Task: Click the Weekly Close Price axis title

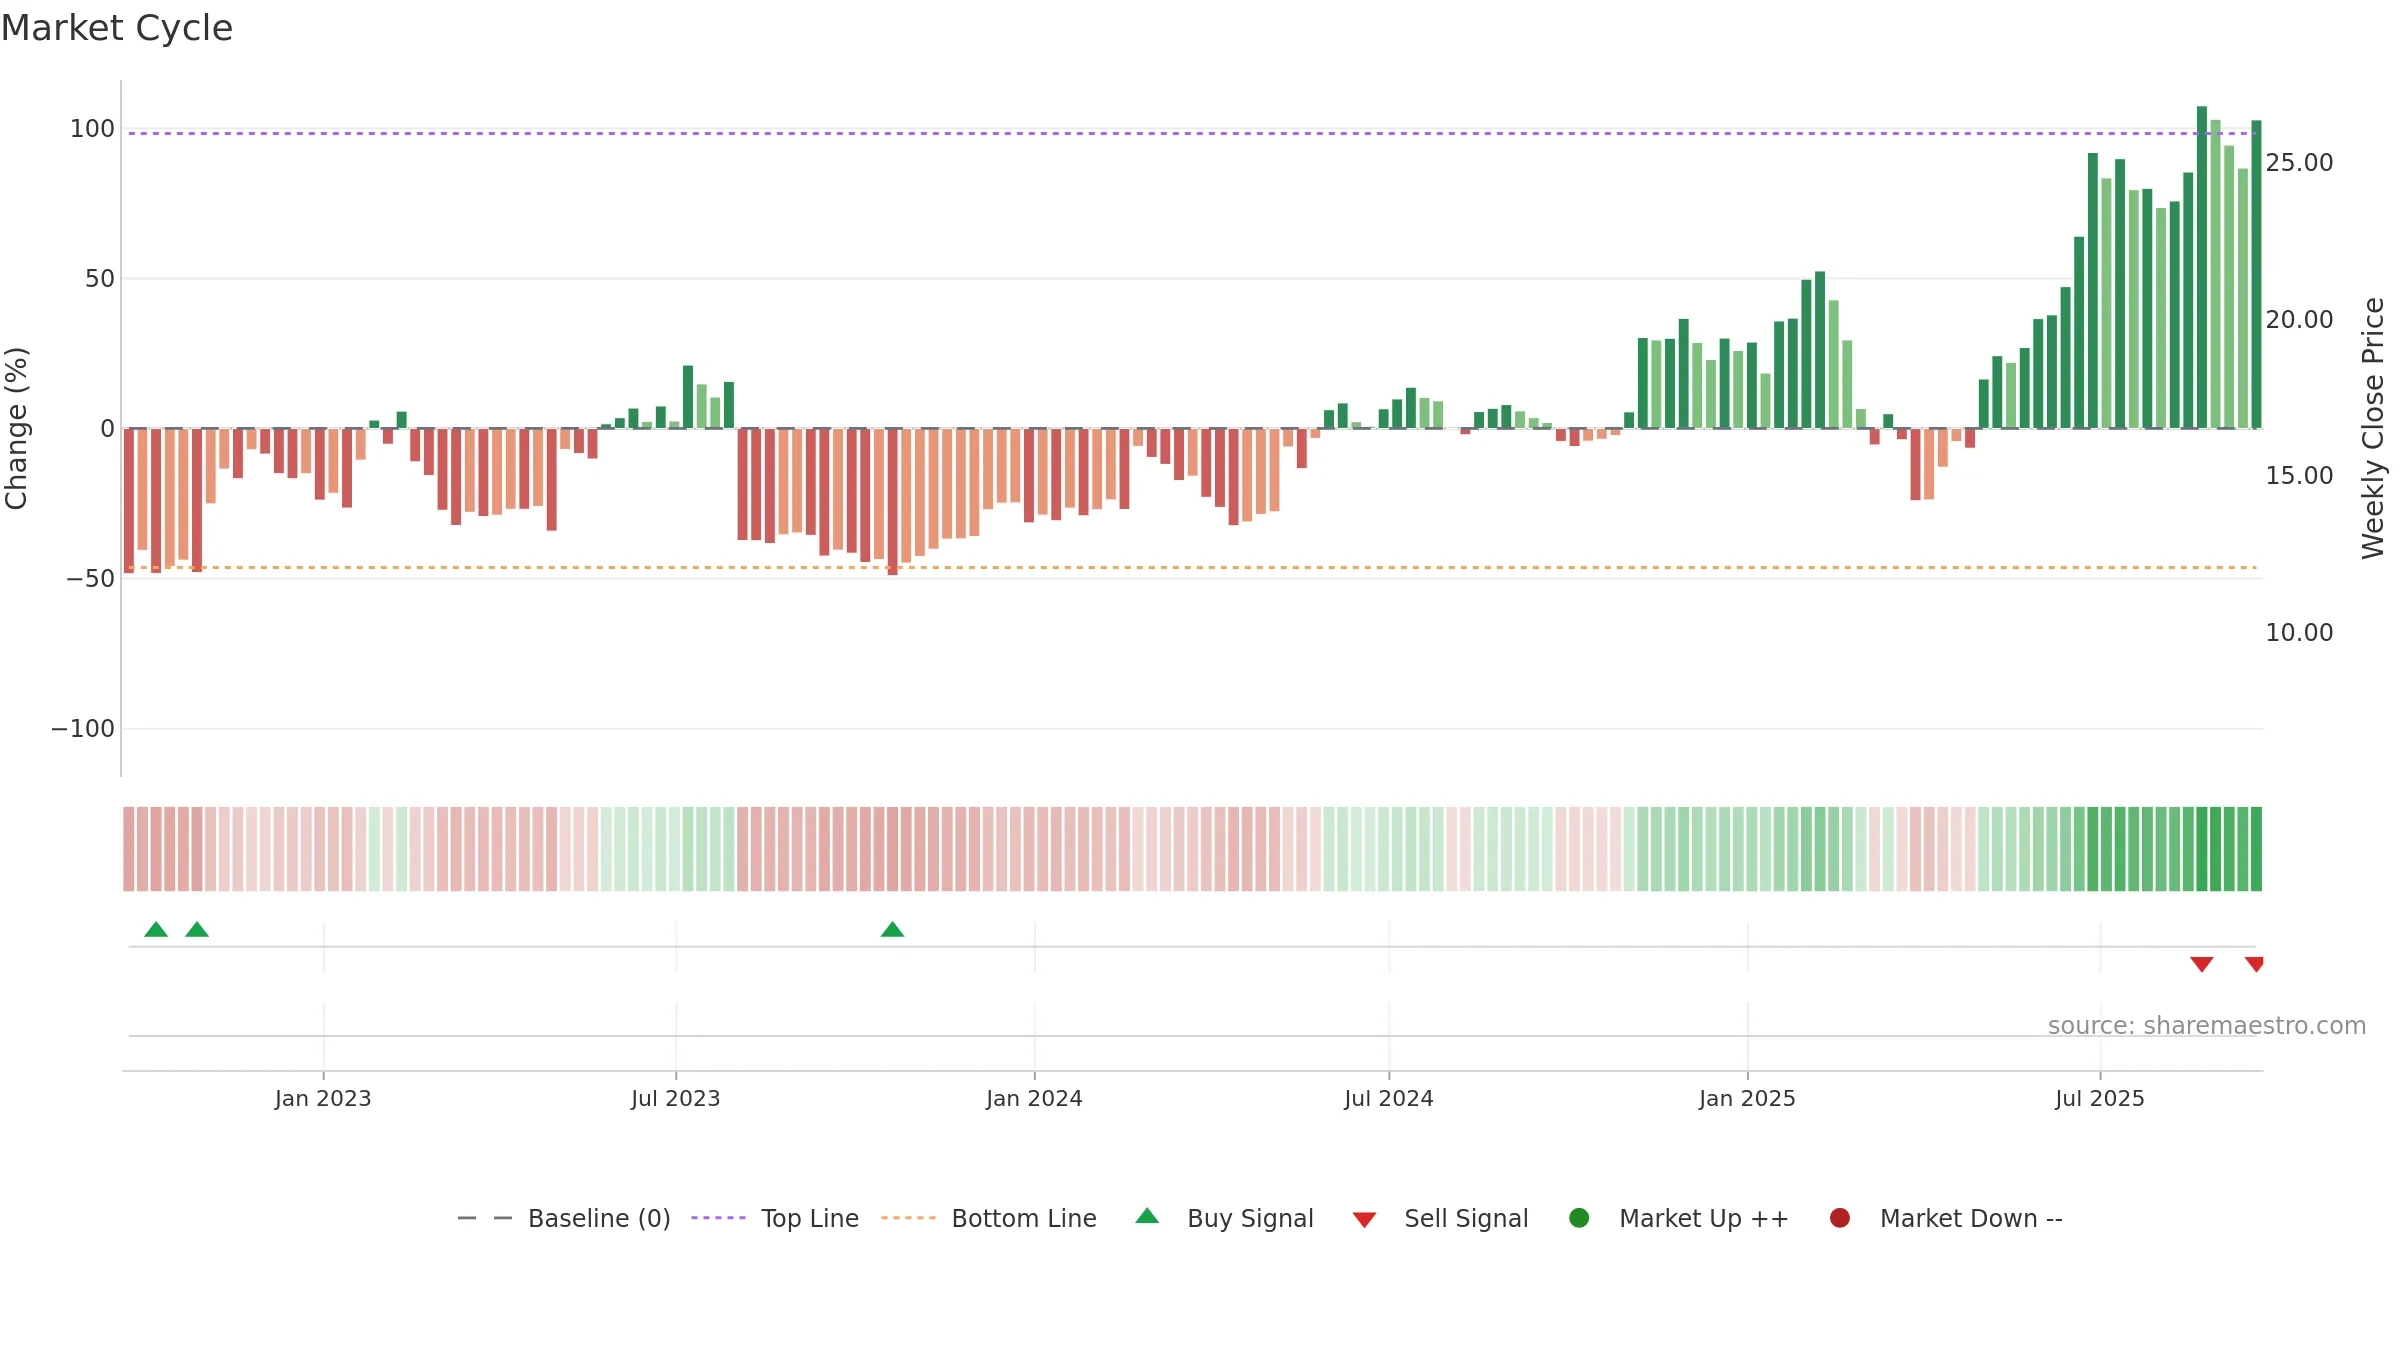Action: [2373, 428]
